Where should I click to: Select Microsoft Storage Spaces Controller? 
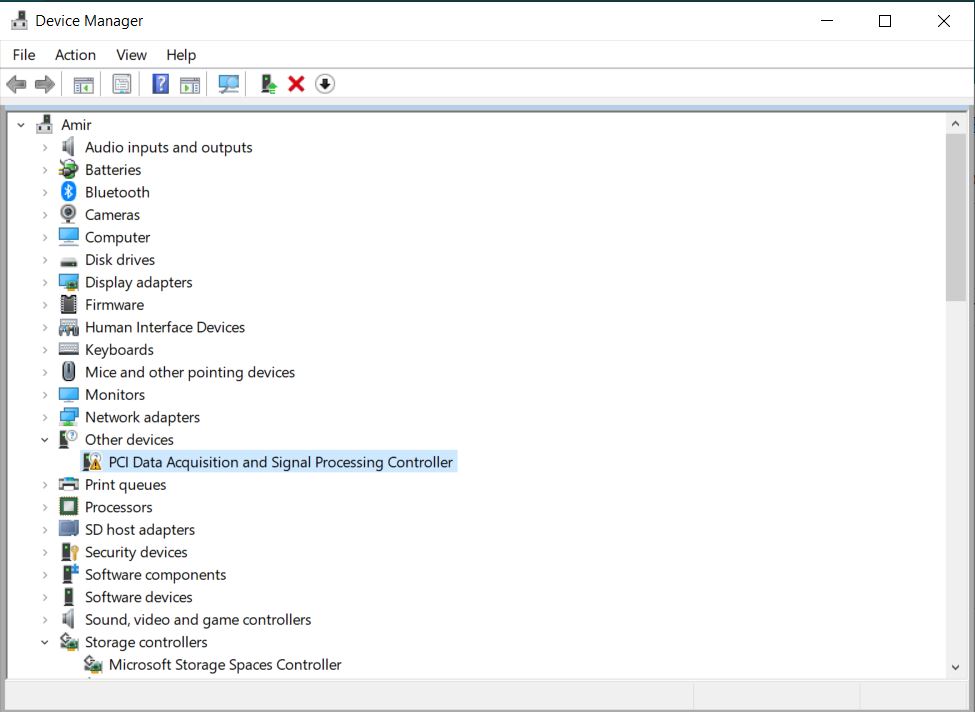point(225,664)
